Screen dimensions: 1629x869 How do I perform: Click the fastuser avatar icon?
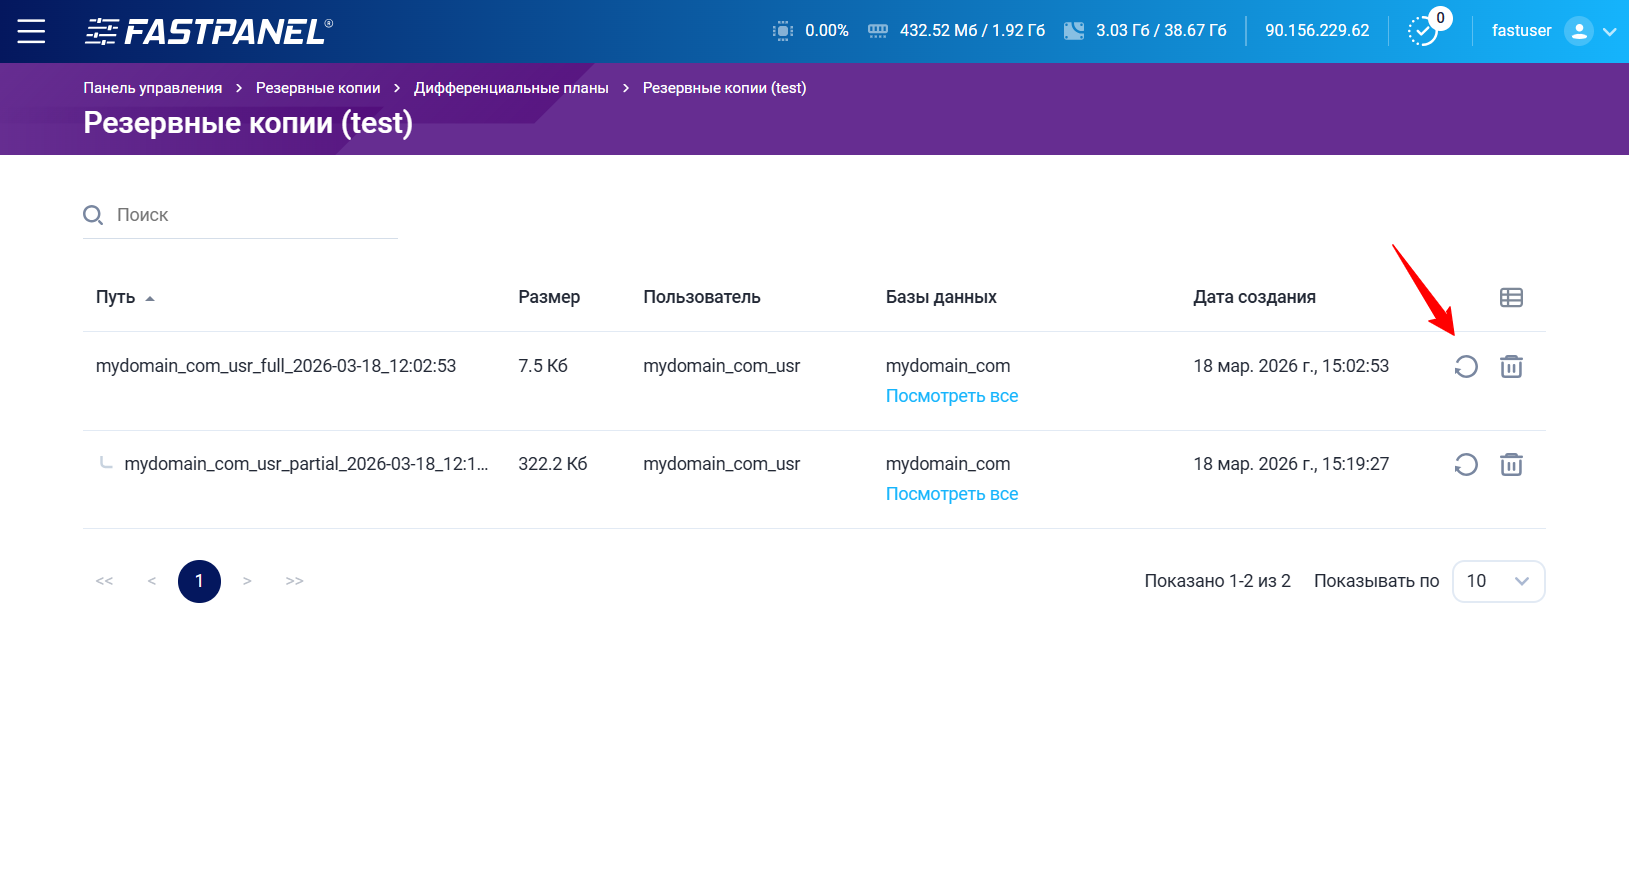tap(1578, 31)
